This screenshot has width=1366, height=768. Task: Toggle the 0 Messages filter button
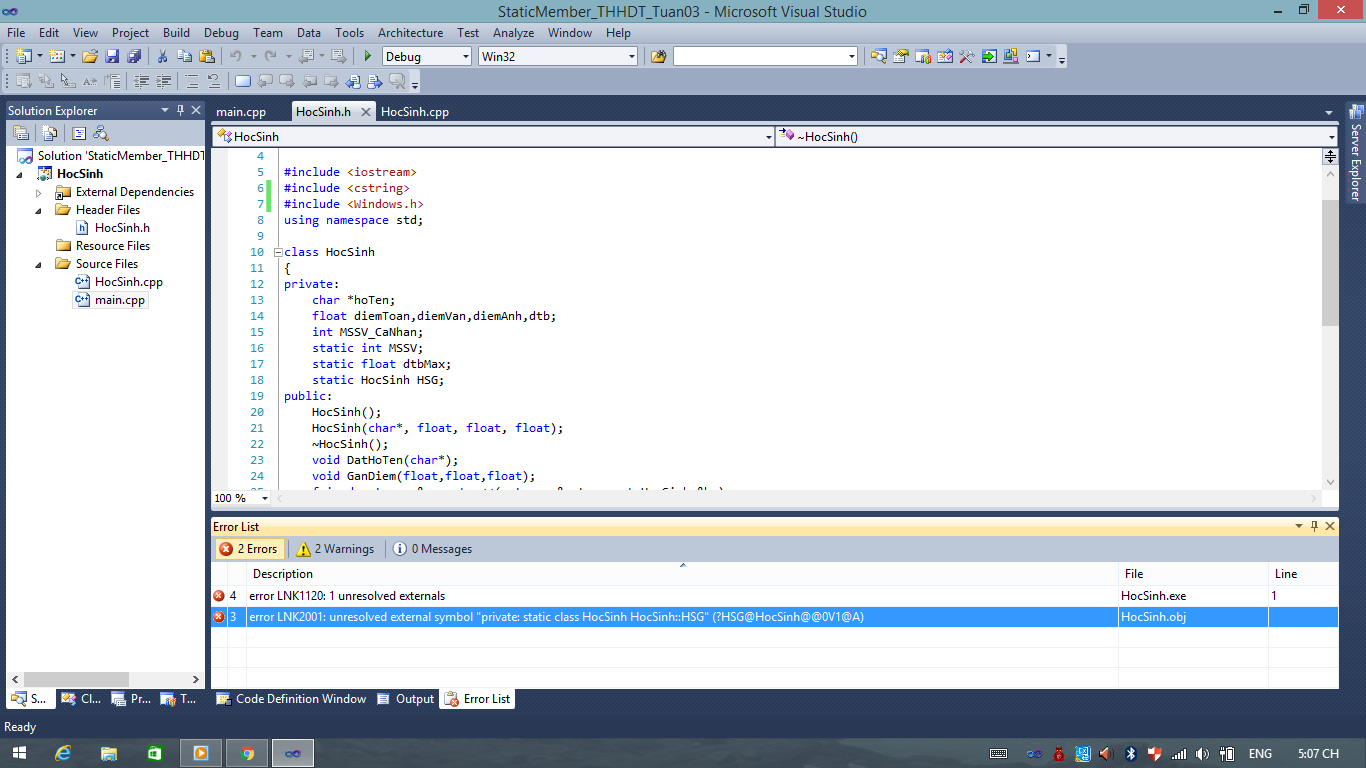click(x=432, y=549)
